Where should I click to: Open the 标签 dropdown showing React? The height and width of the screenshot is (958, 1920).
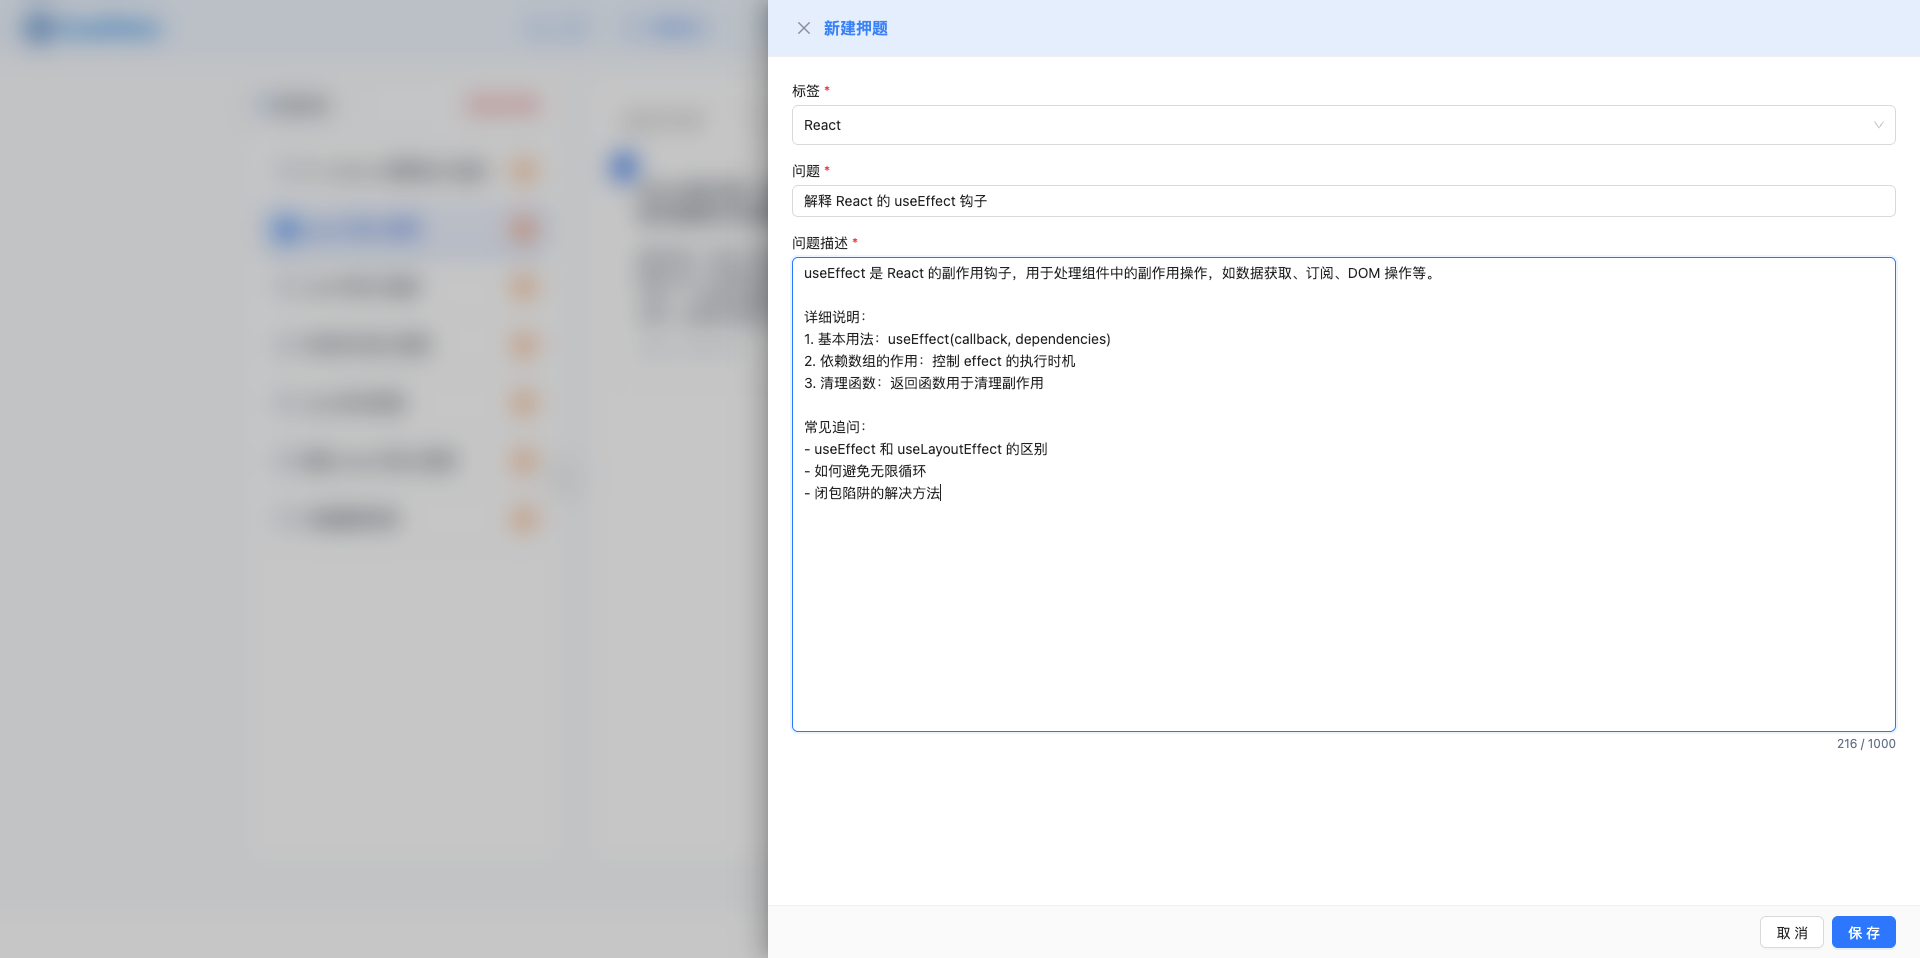pyautogui.click(x=1343, y=125)
